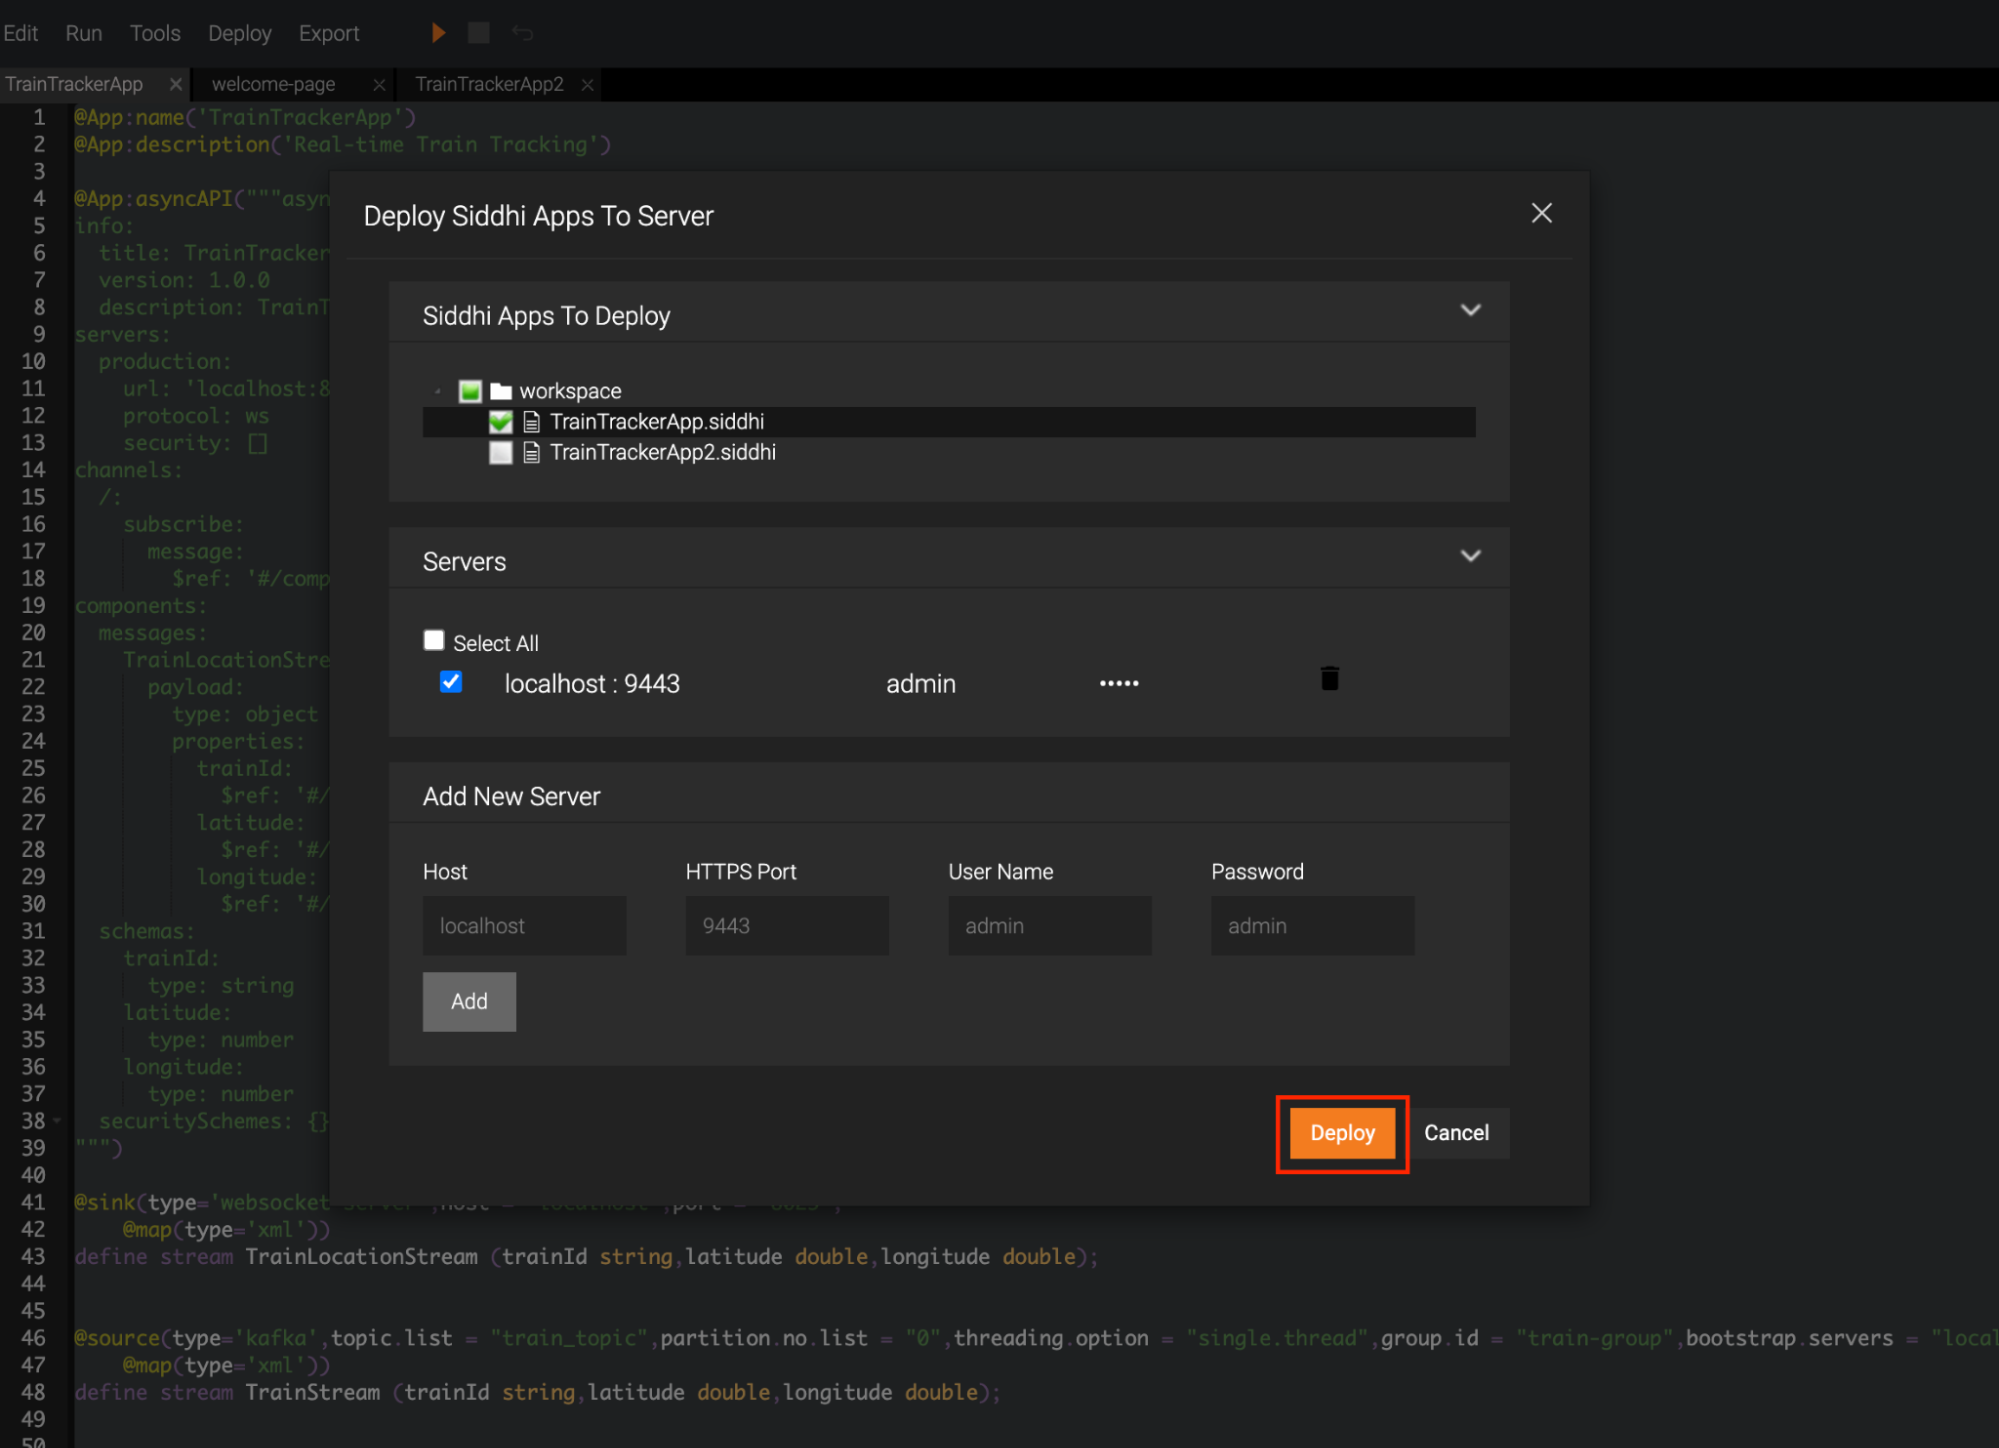Screen dimensions: 1999x1448
Task: Click the workspace folder icon
Action: 501,391
